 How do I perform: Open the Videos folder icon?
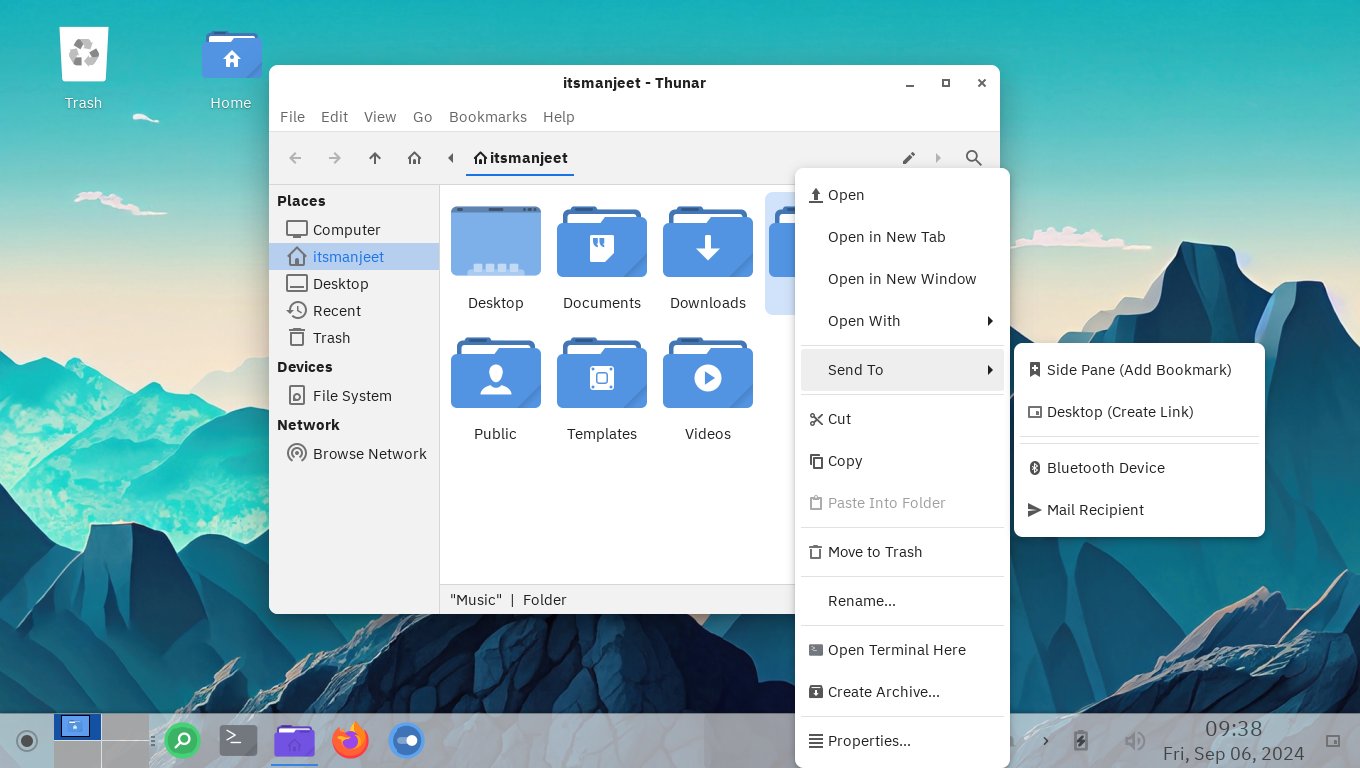pos(708,375)
